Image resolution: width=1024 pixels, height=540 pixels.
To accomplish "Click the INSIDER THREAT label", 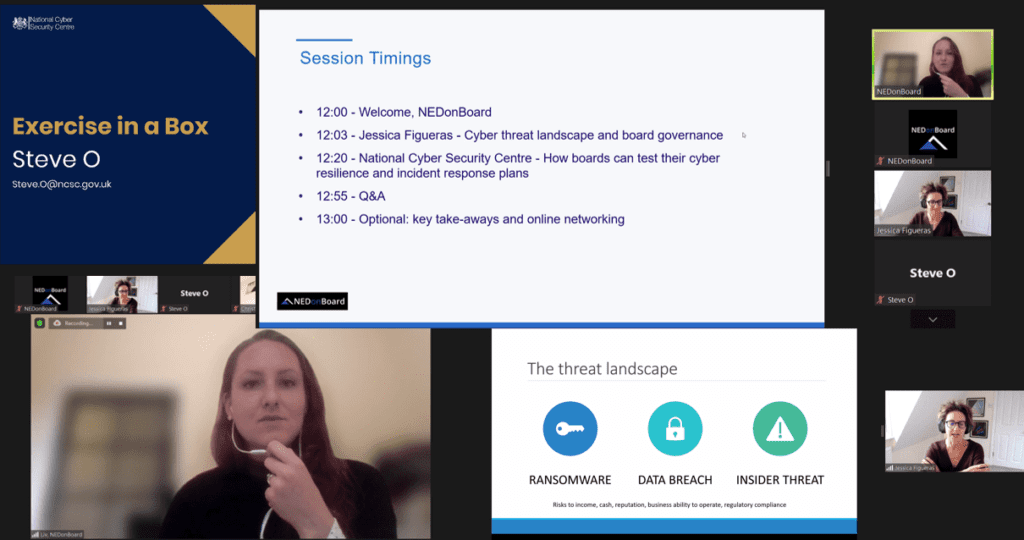I will (780, 480).
